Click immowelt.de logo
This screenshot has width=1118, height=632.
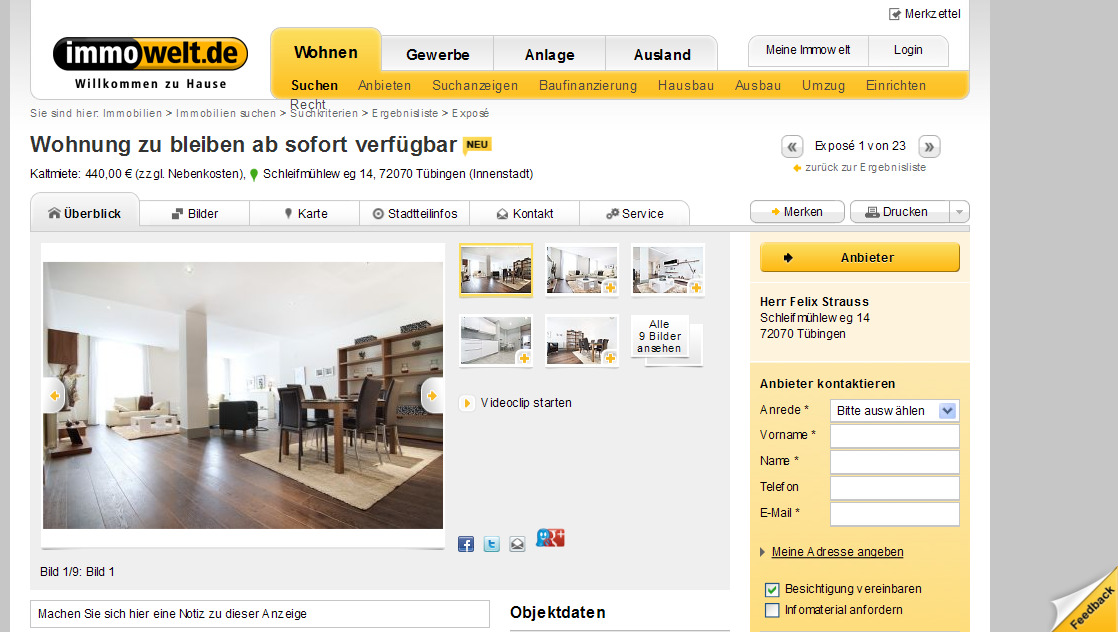point(150,54)
